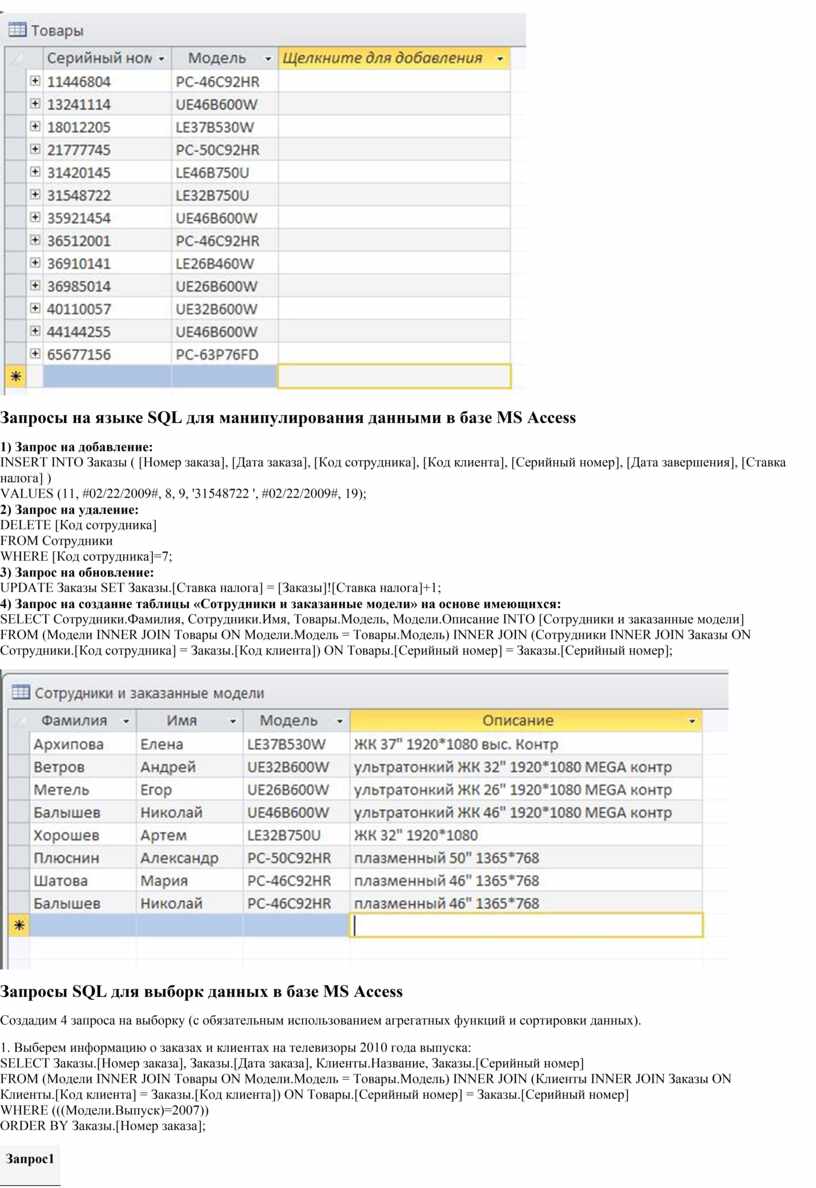Open the Запрос1 tab

30,1158
